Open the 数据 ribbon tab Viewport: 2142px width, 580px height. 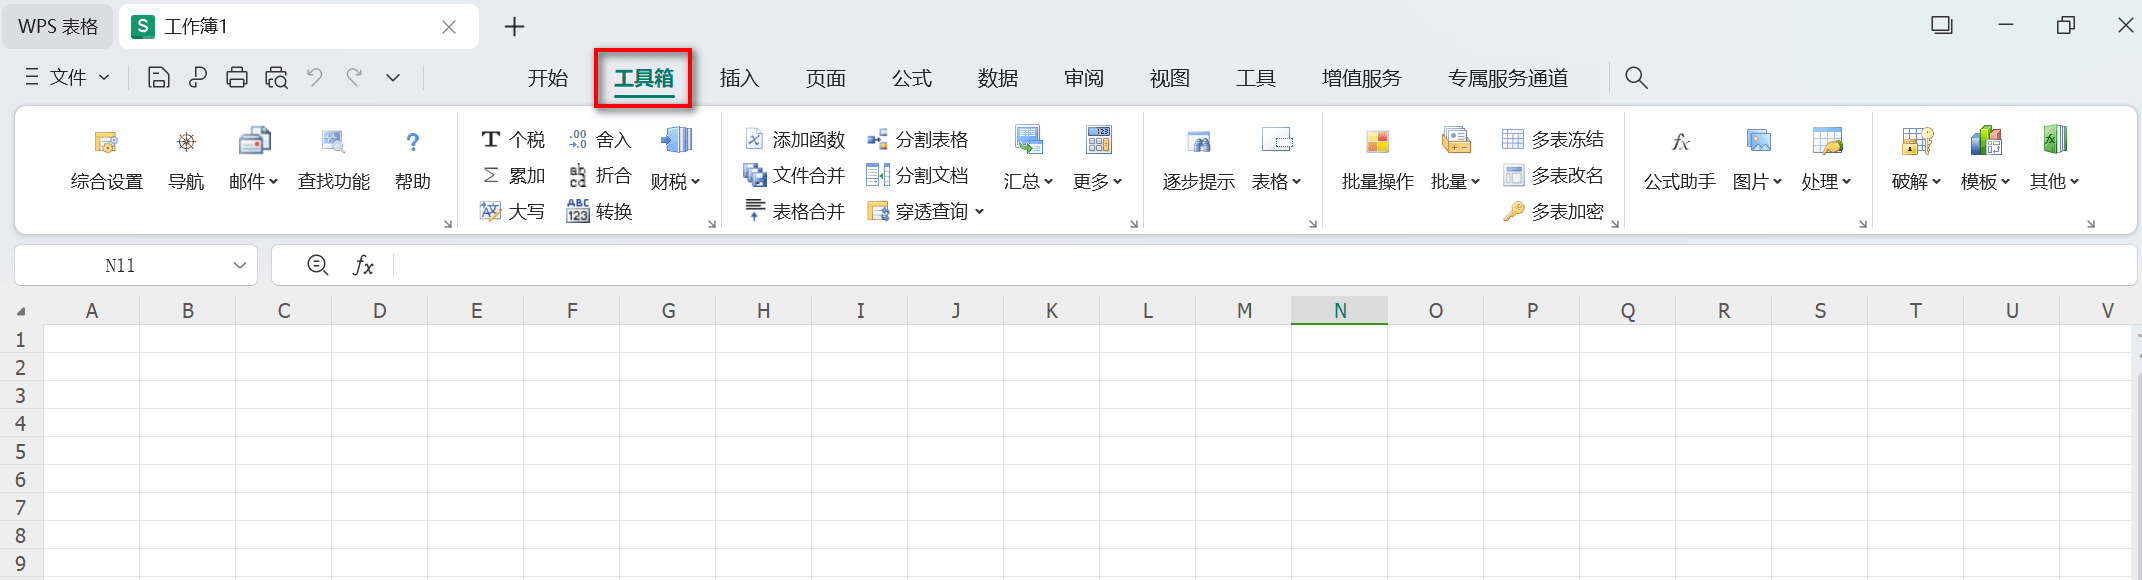tap(997, 78)
